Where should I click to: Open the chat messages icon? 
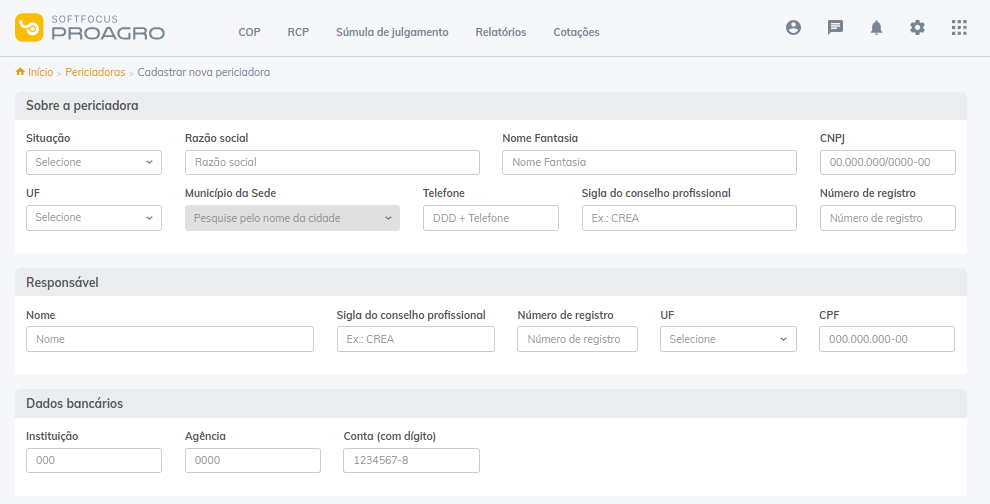tap(835, 28)
